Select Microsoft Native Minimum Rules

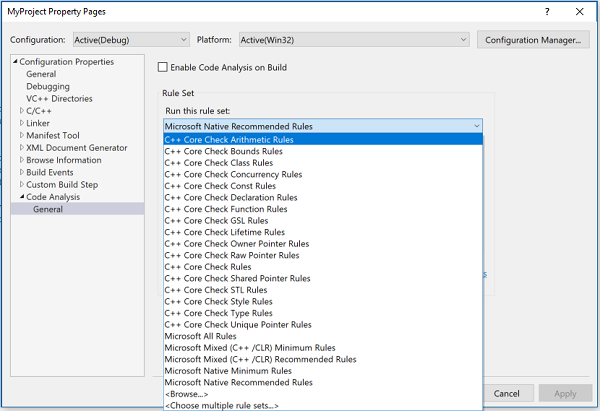[x=228, y=371]
